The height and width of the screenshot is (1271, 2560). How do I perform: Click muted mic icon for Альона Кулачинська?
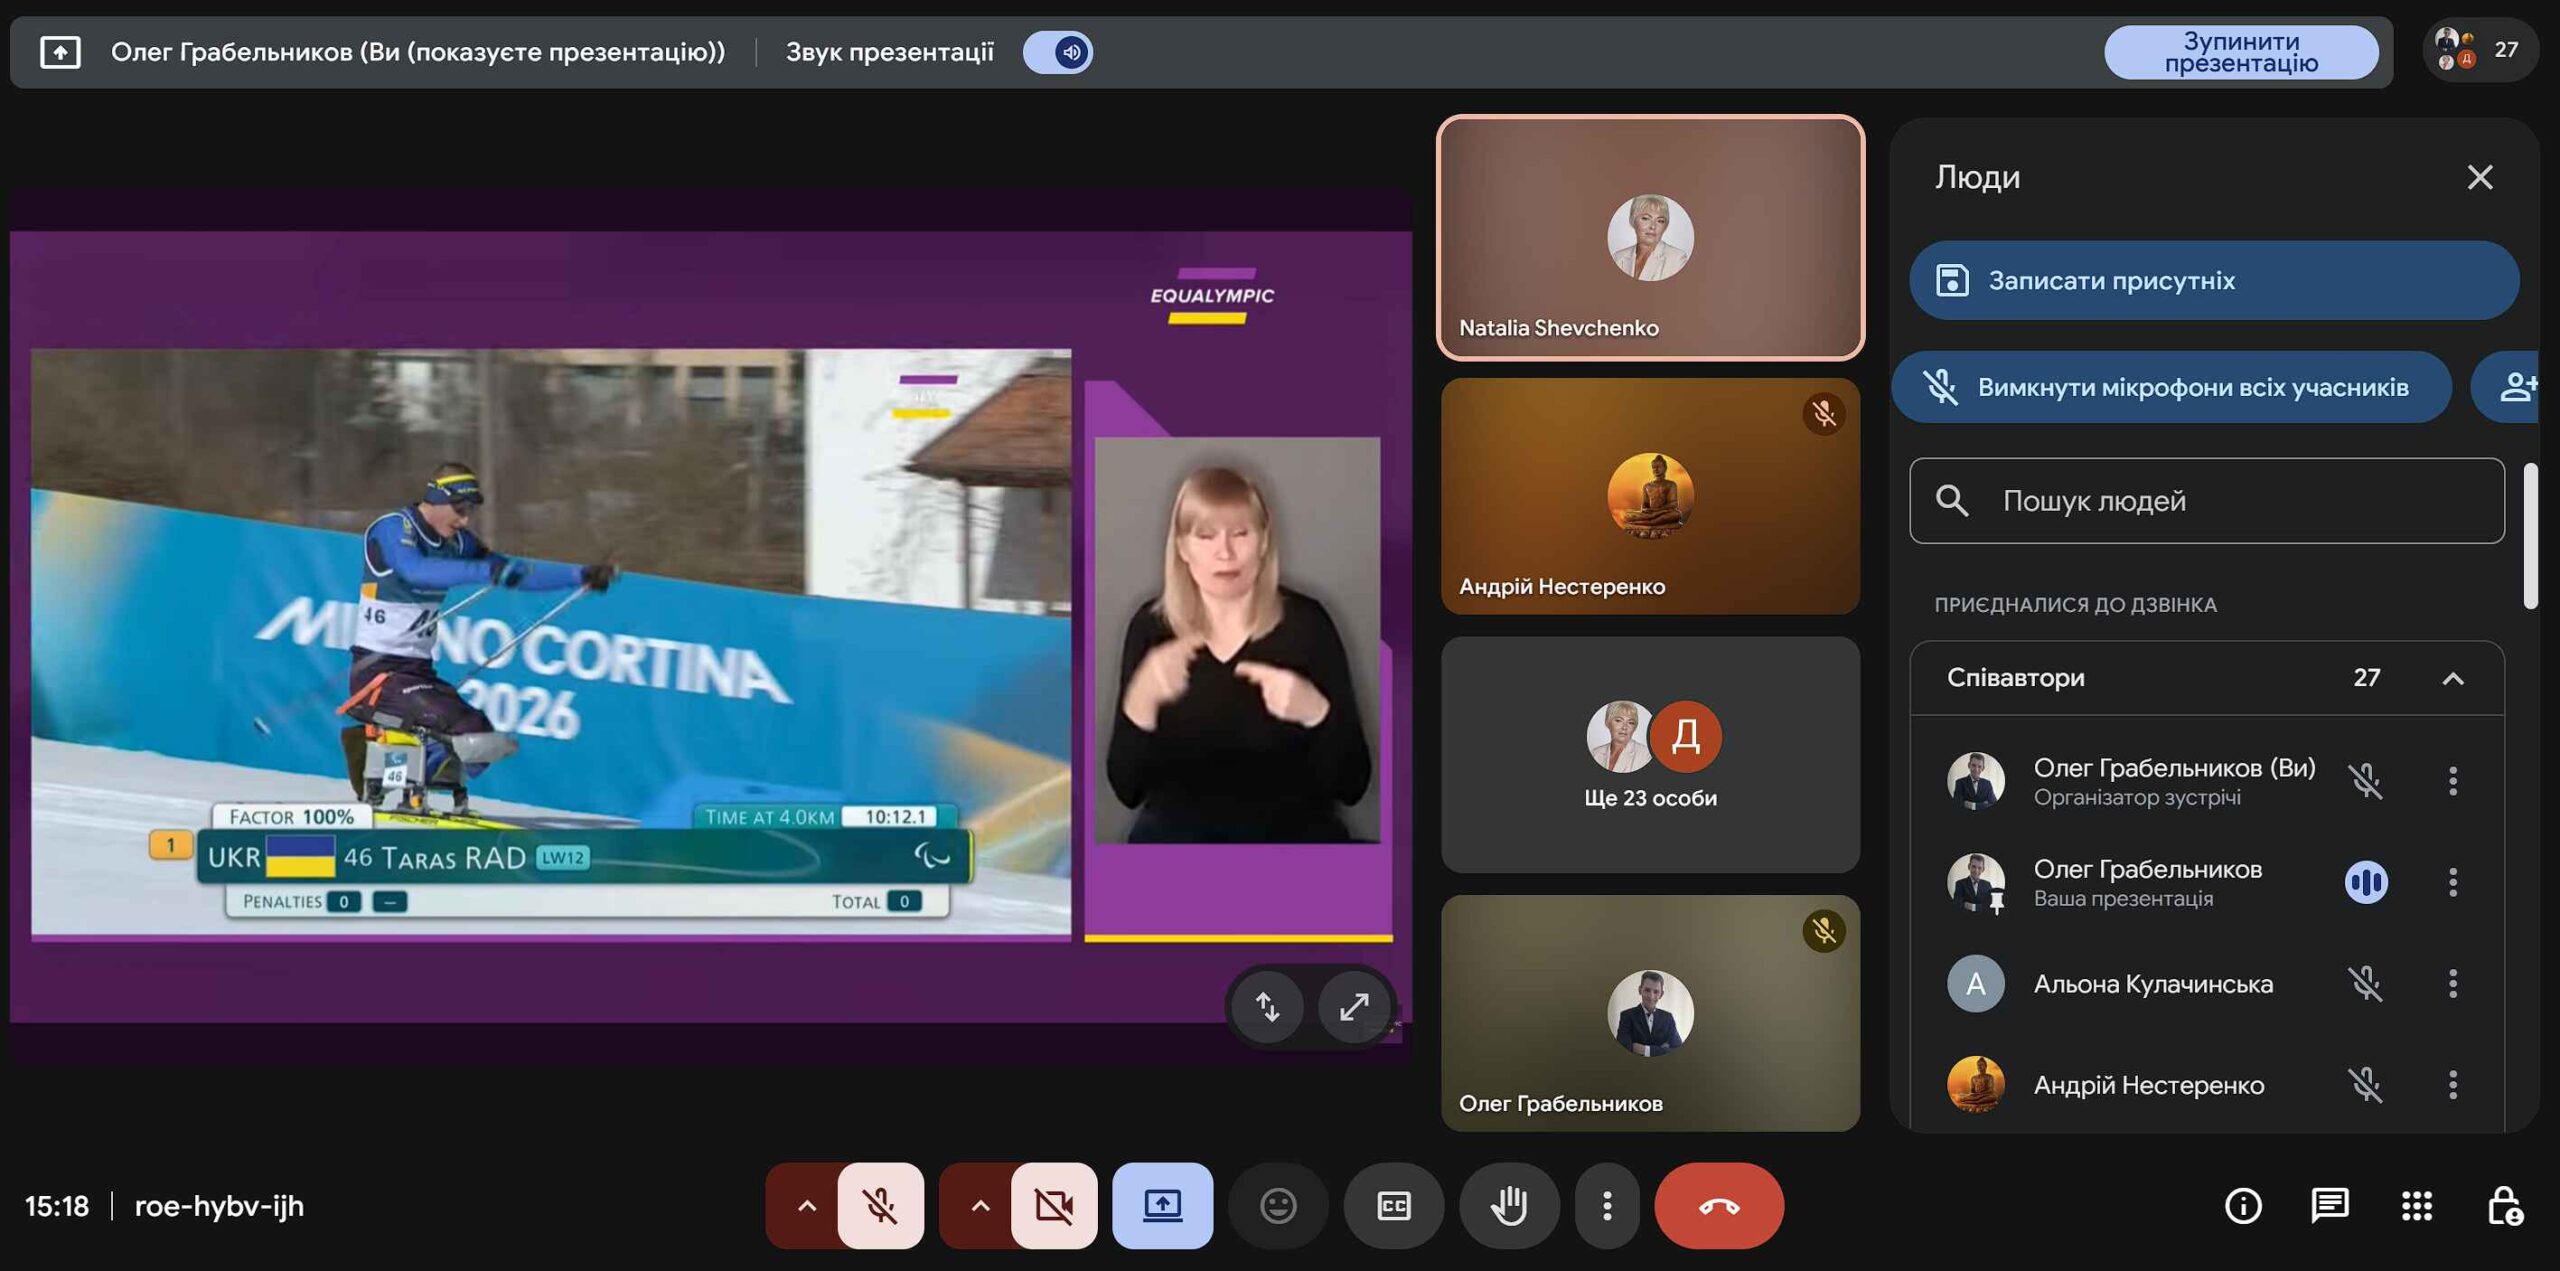pos(2365,984)
